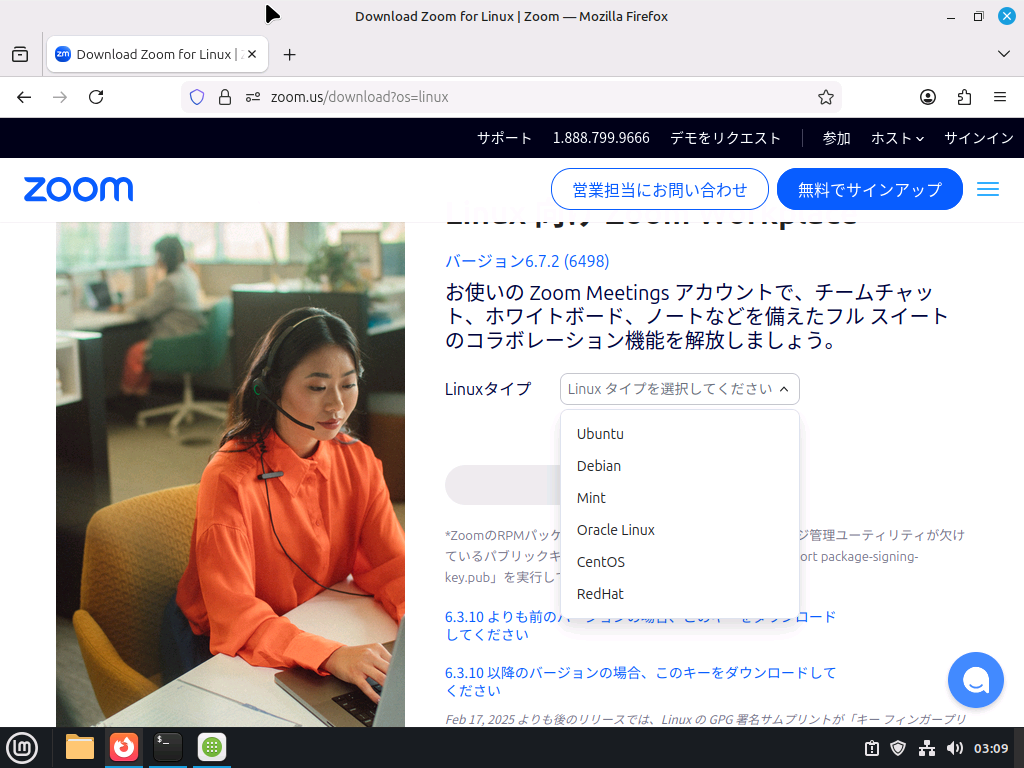
Task: Bookmark this page with the star icon
Action: coord(826,97)
